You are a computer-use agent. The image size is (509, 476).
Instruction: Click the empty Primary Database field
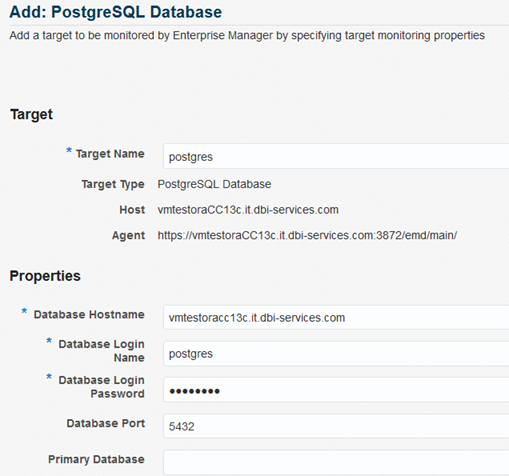point(336,462)
